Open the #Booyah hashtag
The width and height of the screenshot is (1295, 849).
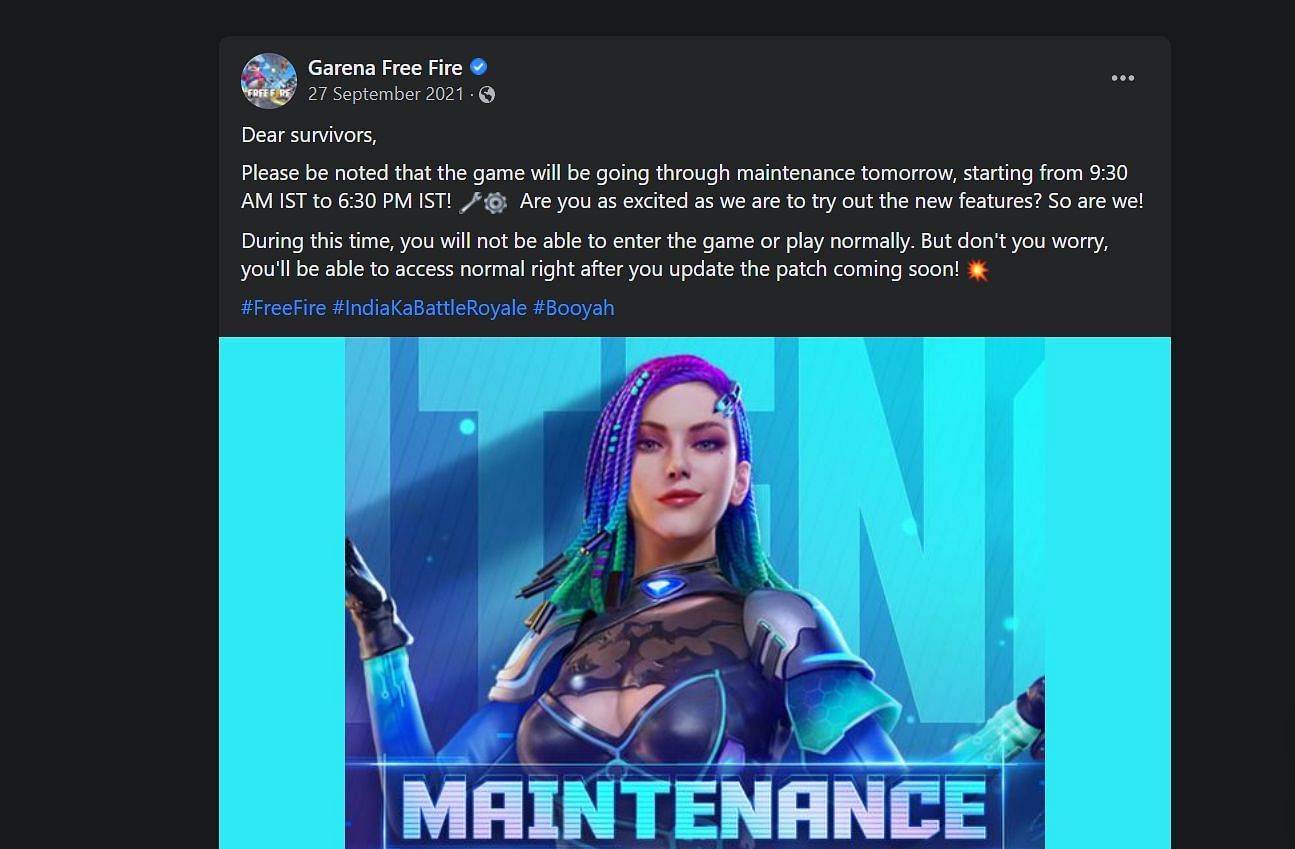point(573,308)
